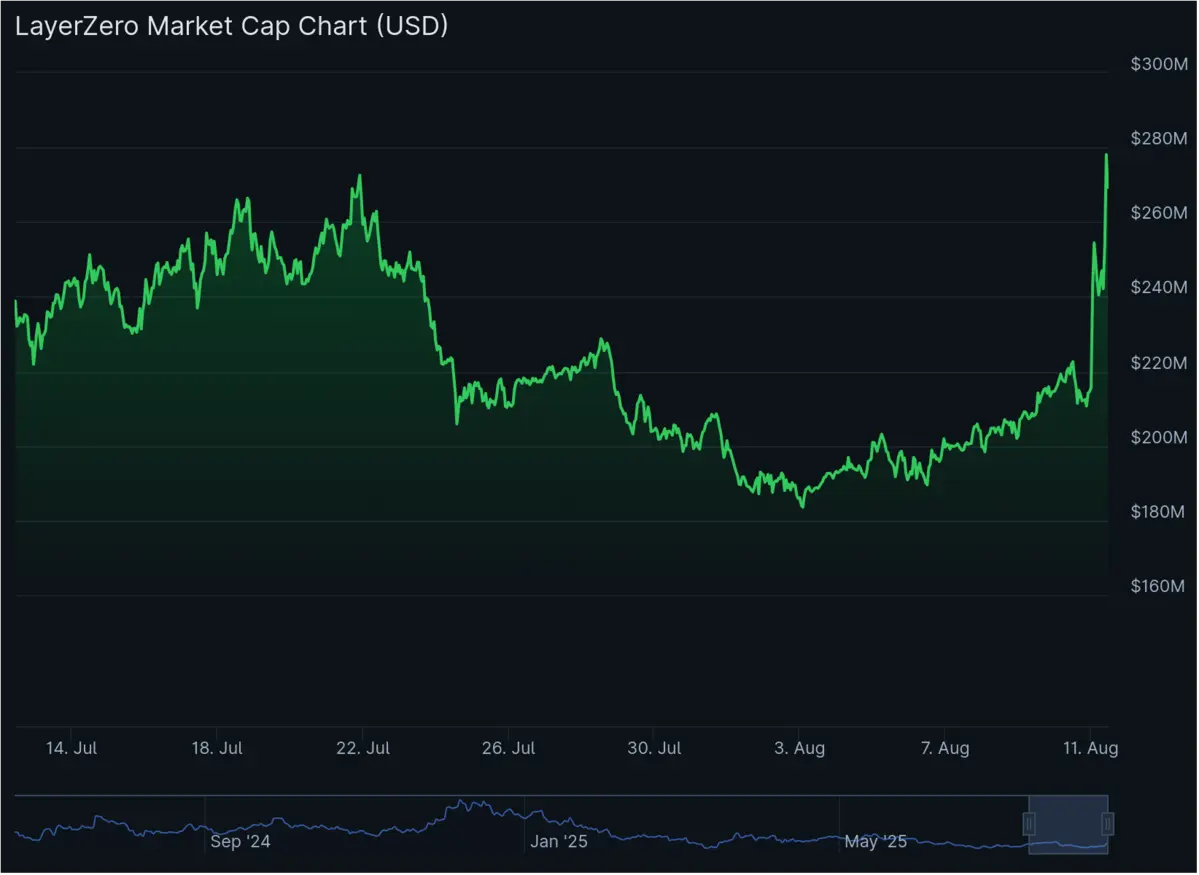Click the 7. Aug axis label
The width and height of the screenshot is (1199, 875).
(944, 747)
